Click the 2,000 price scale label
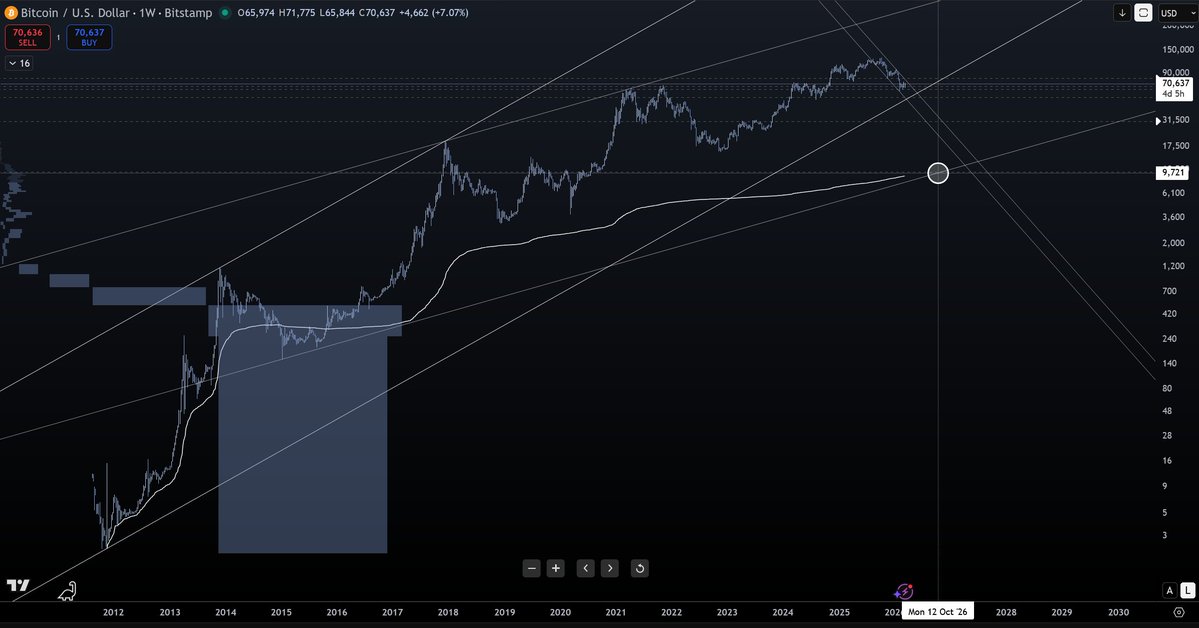The image size is (1199, 628). (x=1174, y=243)
